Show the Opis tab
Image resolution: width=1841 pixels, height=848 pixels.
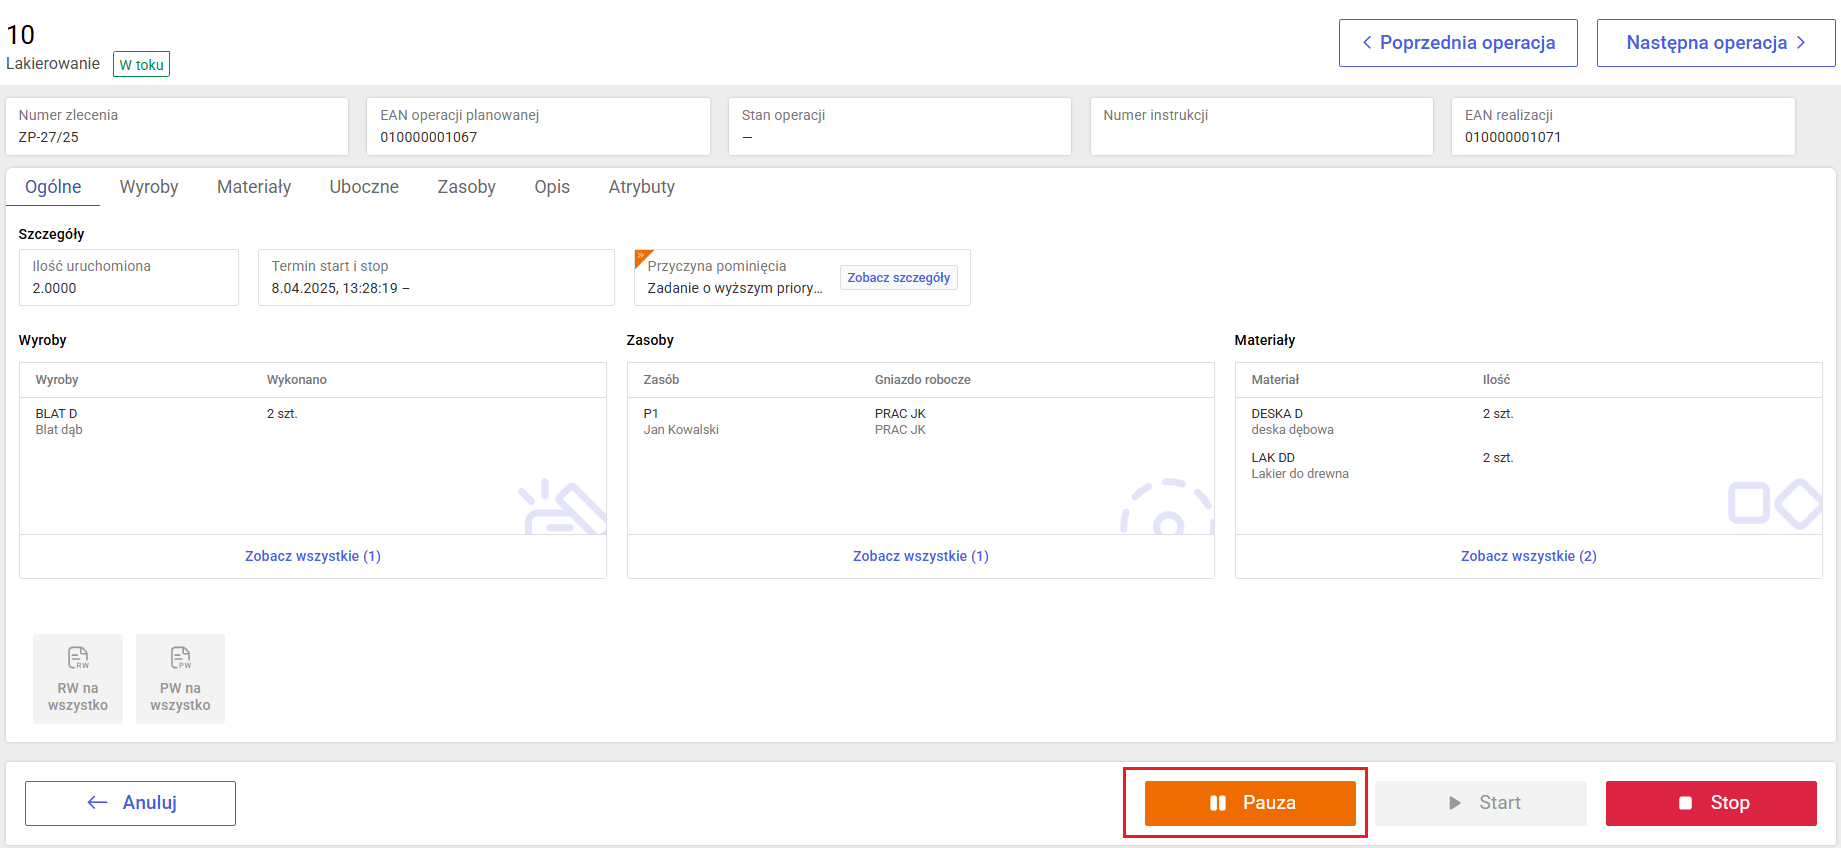click(x=552, y=187)
